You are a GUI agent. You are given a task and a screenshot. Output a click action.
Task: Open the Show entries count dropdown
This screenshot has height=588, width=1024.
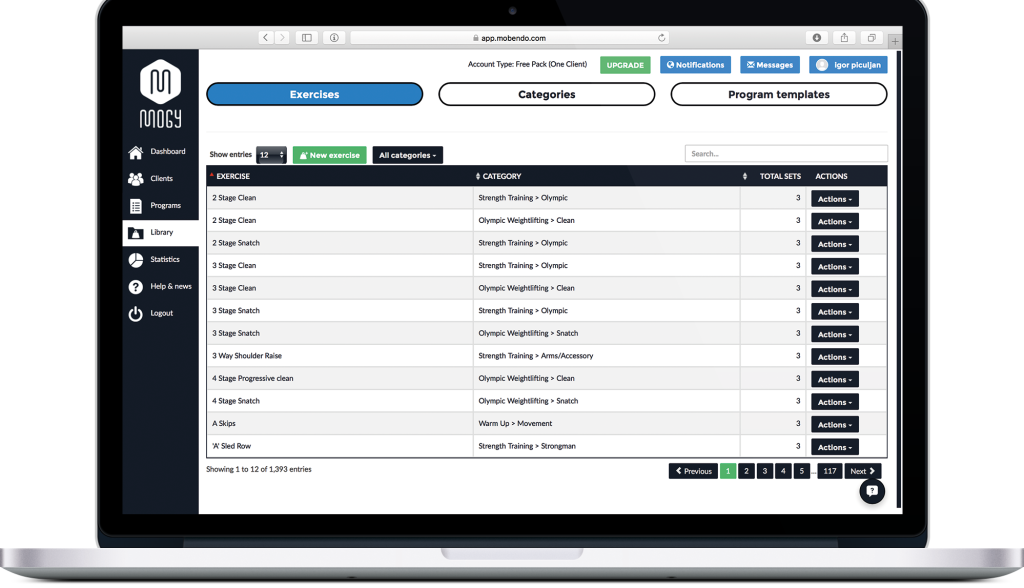[271, 155]
